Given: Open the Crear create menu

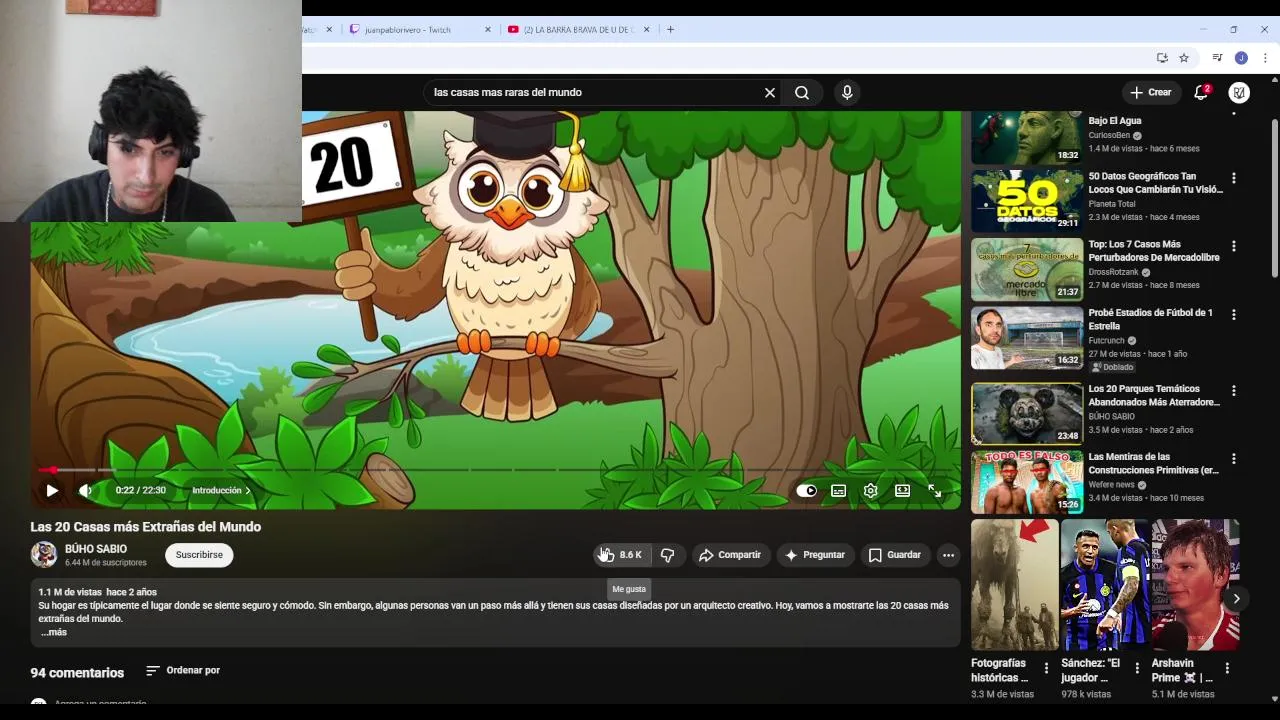Looking at the screenshot, I should click(1151, 92).
